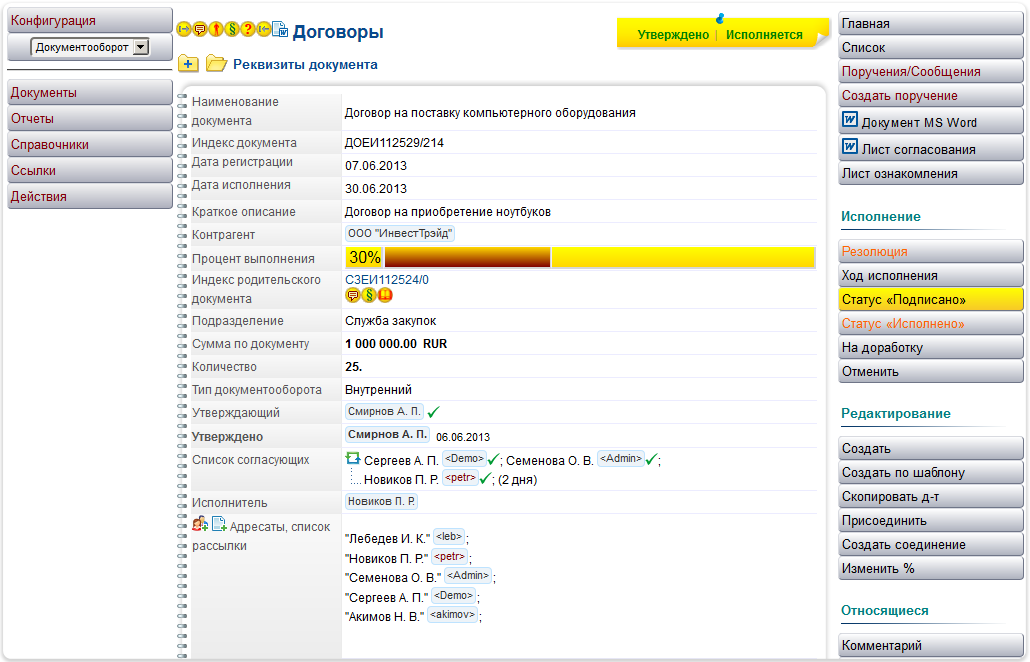Click the open folder icon near Реквизиты документа
1030x662 pixels.
click(x=216, y=64)
